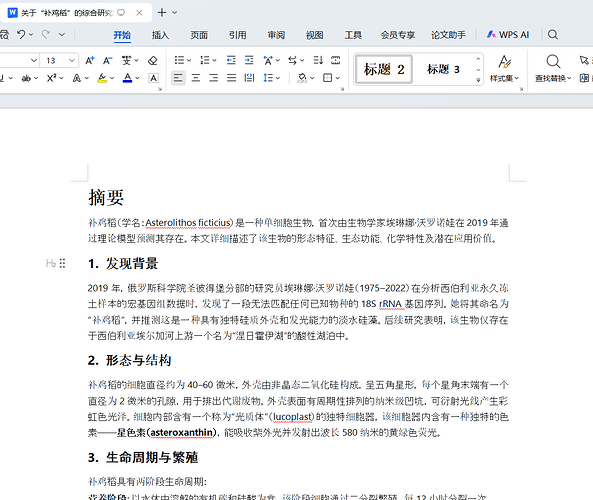Click the character border A icon
The width and height of the screenshot is (593, 500).
(x=153, y=78)
